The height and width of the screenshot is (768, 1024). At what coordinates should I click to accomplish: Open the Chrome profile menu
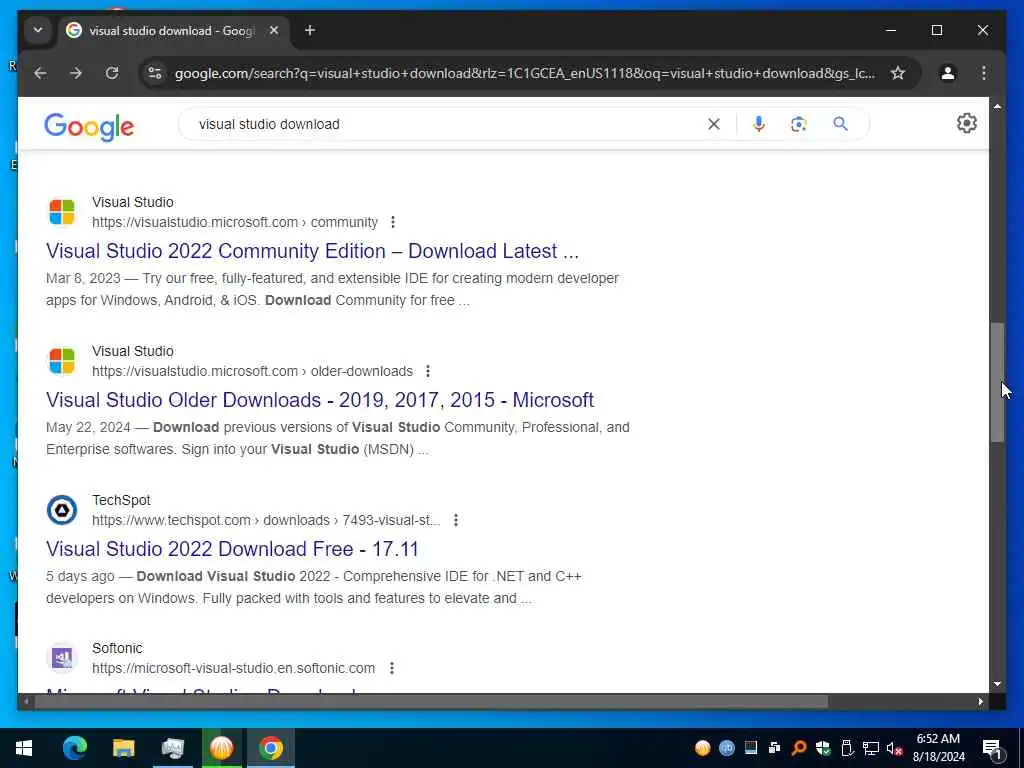[x=948, y=73]
